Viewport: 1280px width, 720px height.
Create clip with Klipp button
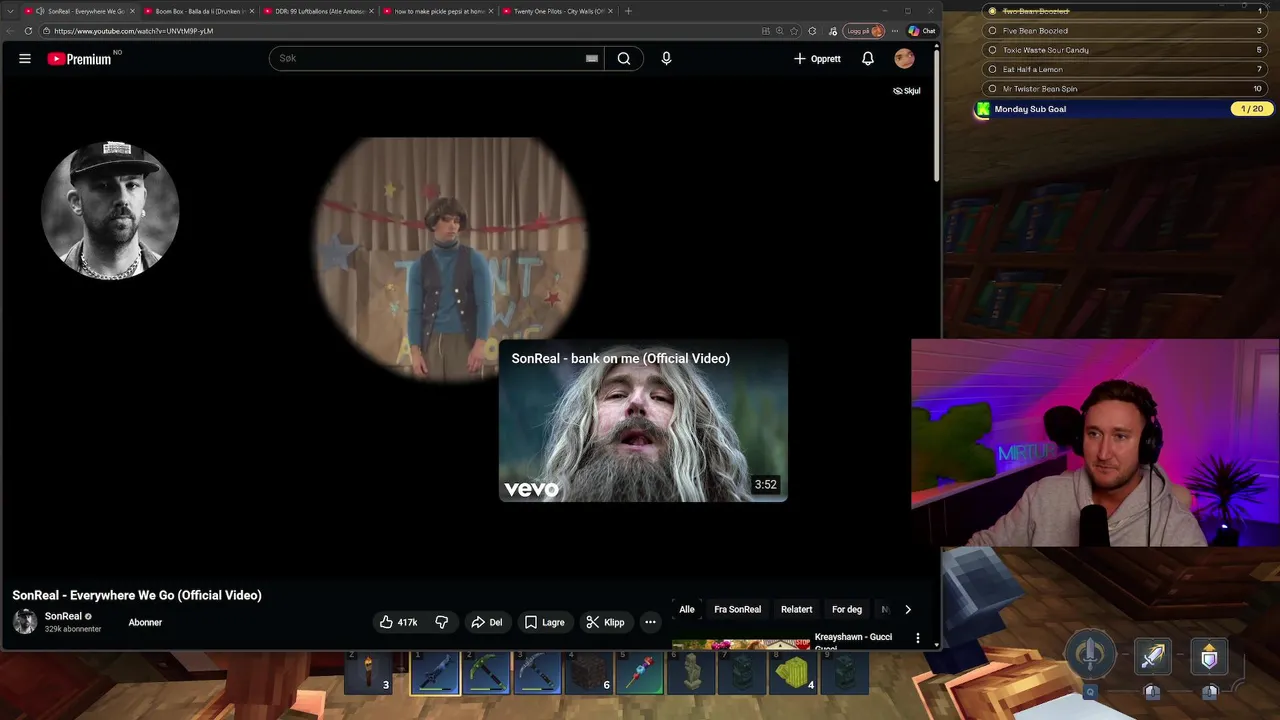(606, 622)
